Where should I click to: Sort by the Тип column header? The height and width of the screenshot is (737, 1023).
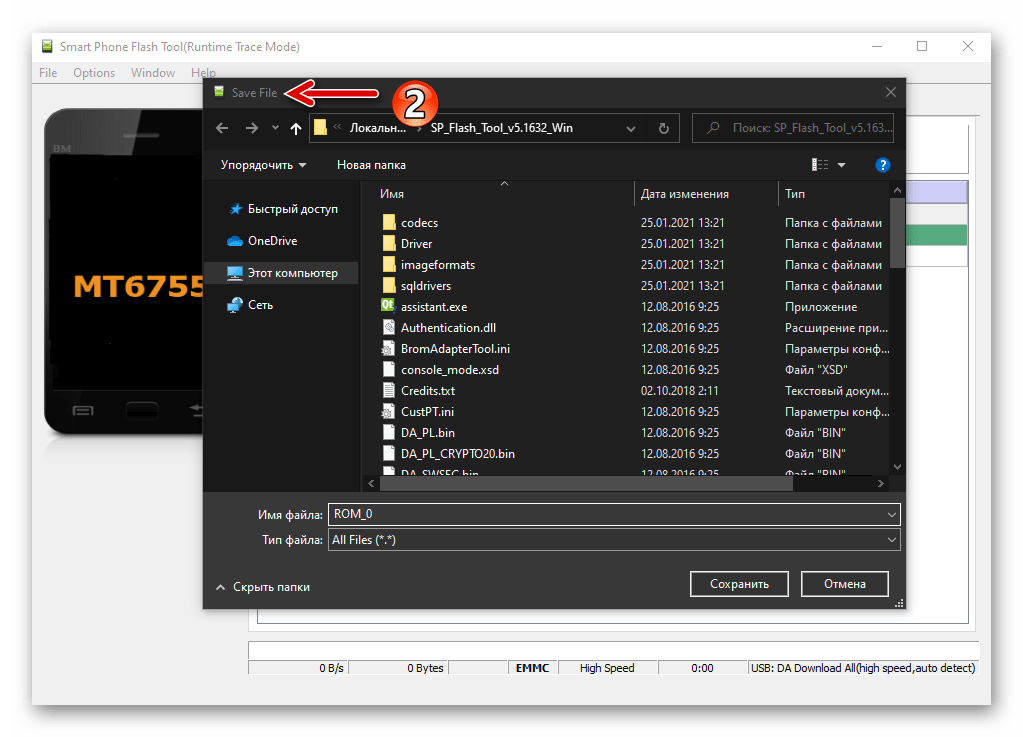pyautogui.click(x=795, y=194)
